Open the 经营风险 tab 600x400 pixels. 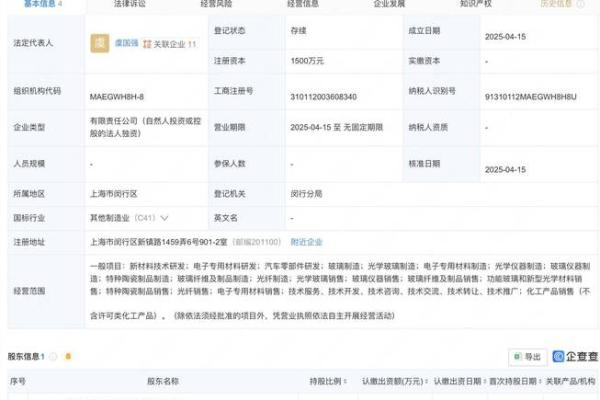216,4
